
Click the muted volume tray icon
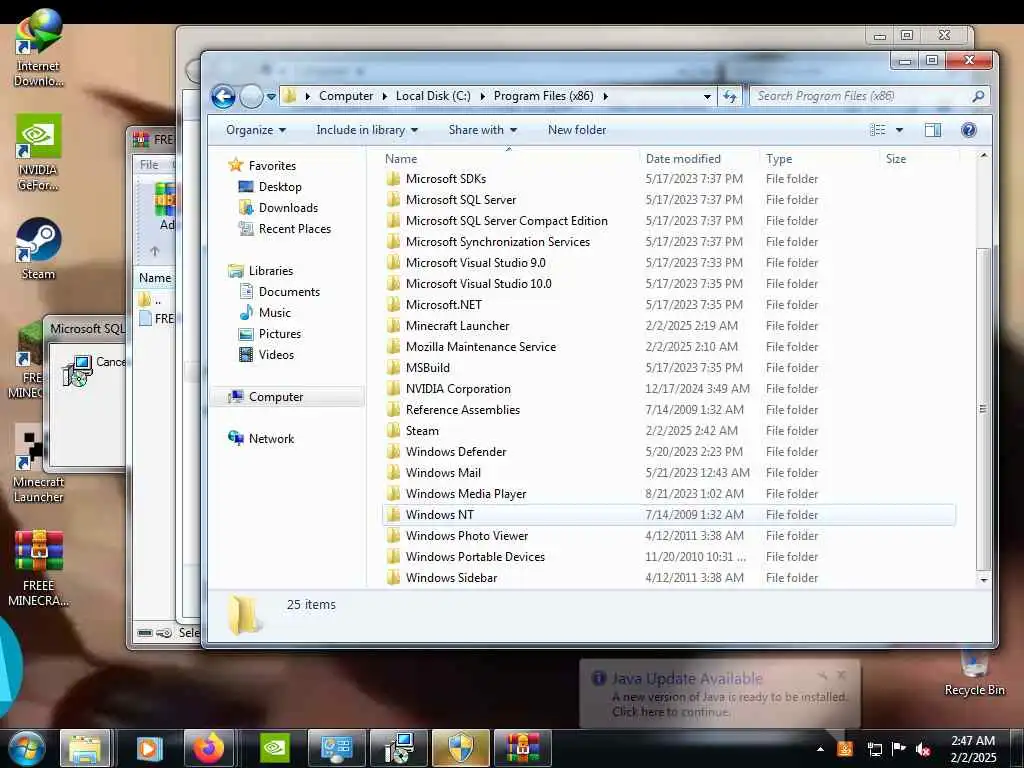pos(922,750)
